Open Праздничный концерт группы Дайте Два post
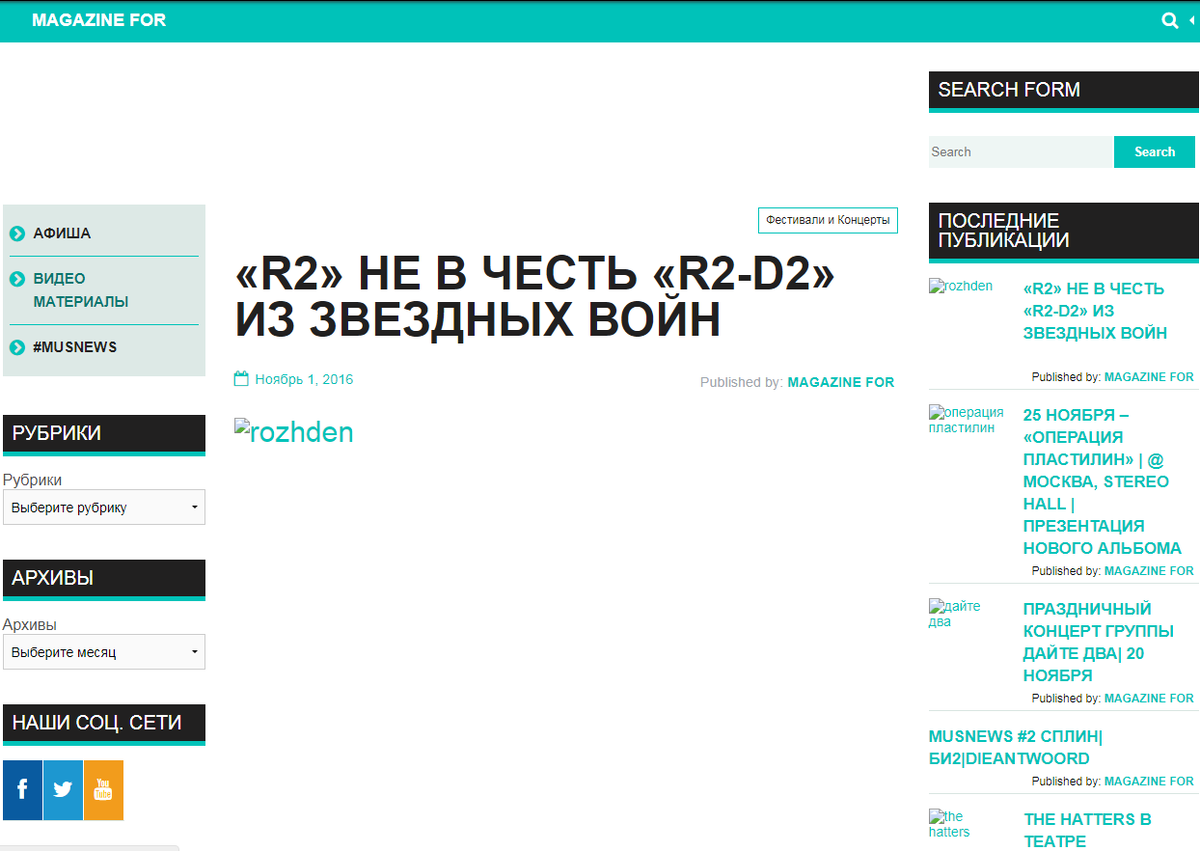1200x851 pixels. pos(1098,642)
